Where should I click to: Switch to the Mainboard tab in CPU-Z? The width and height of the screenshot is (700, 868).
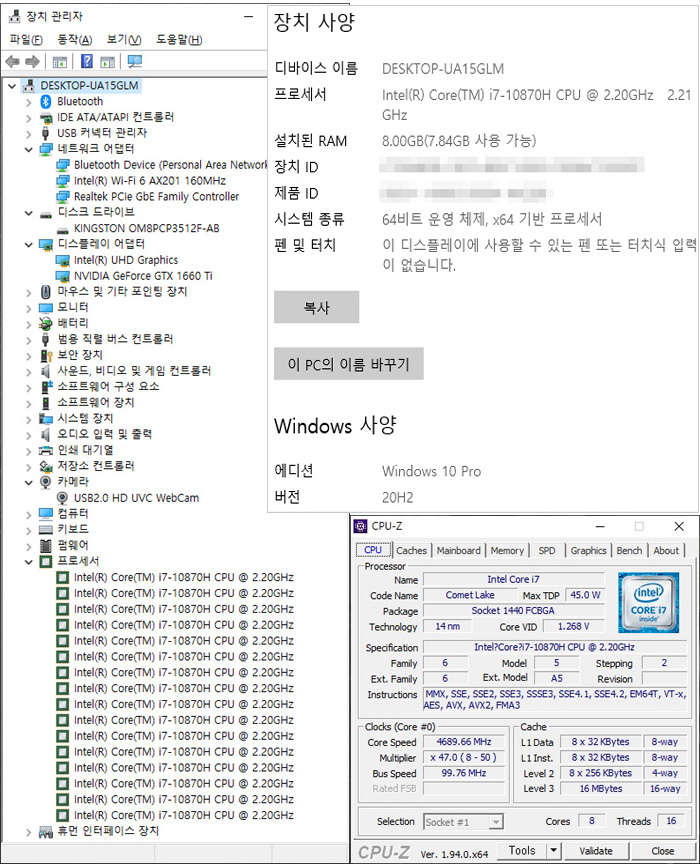(459, 551)
